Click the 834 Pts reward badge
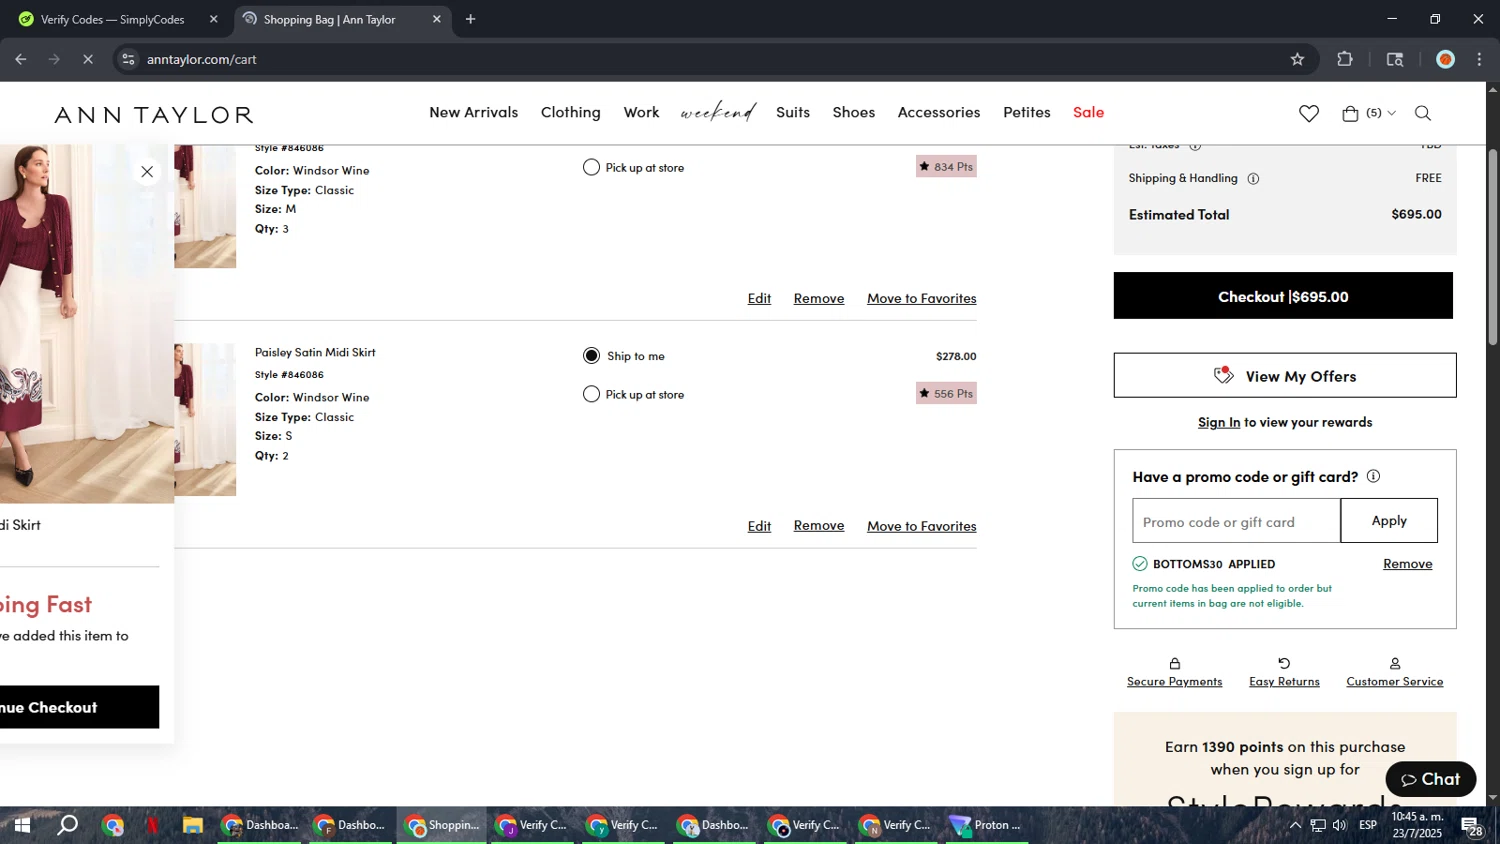Image resolution: width=1500 pixels, height=844 pixels. click(x=946, y=167)
